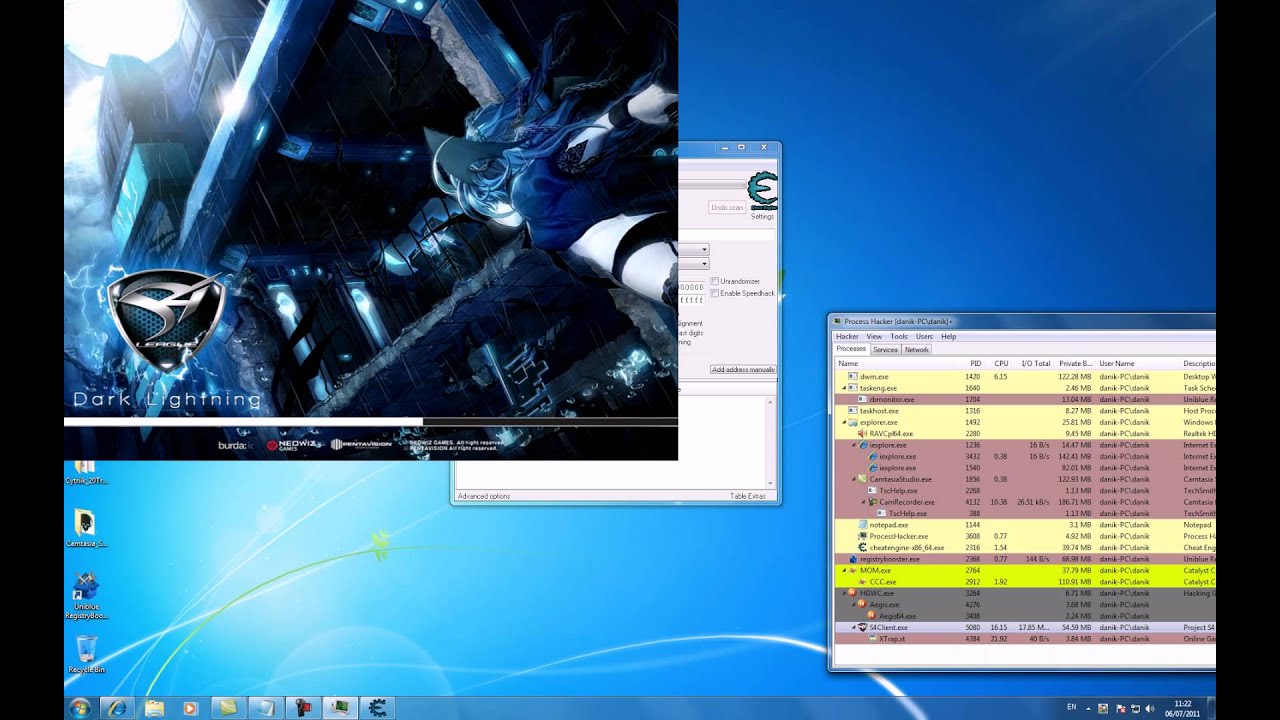
Task: Collapse the MOM.exe process node
Action: [x=844, y=571]
